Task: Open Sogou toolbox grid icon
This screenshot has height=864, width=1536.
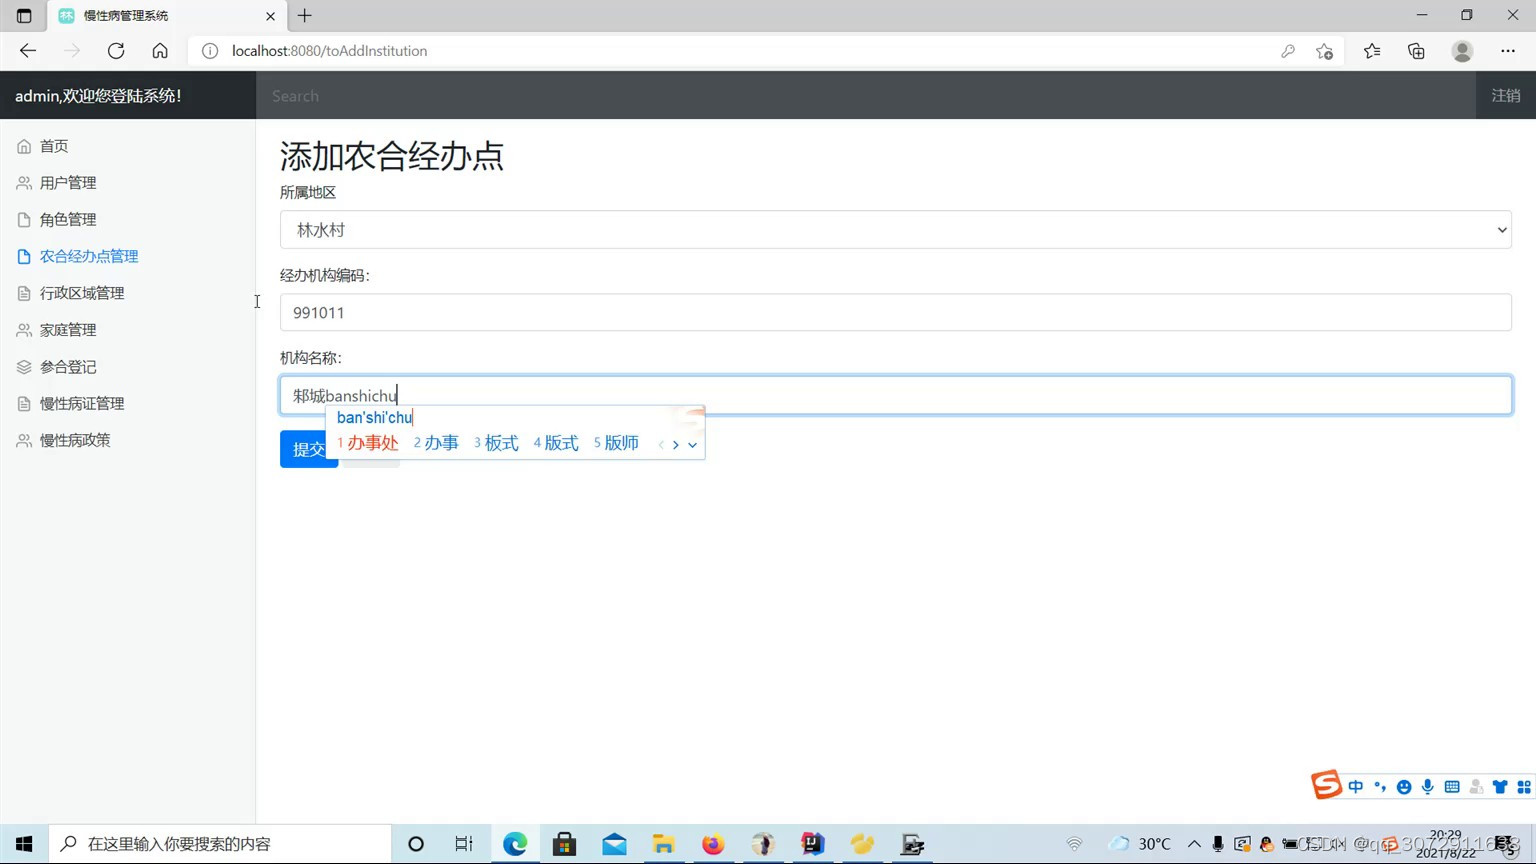Action: coord(1524,787)
